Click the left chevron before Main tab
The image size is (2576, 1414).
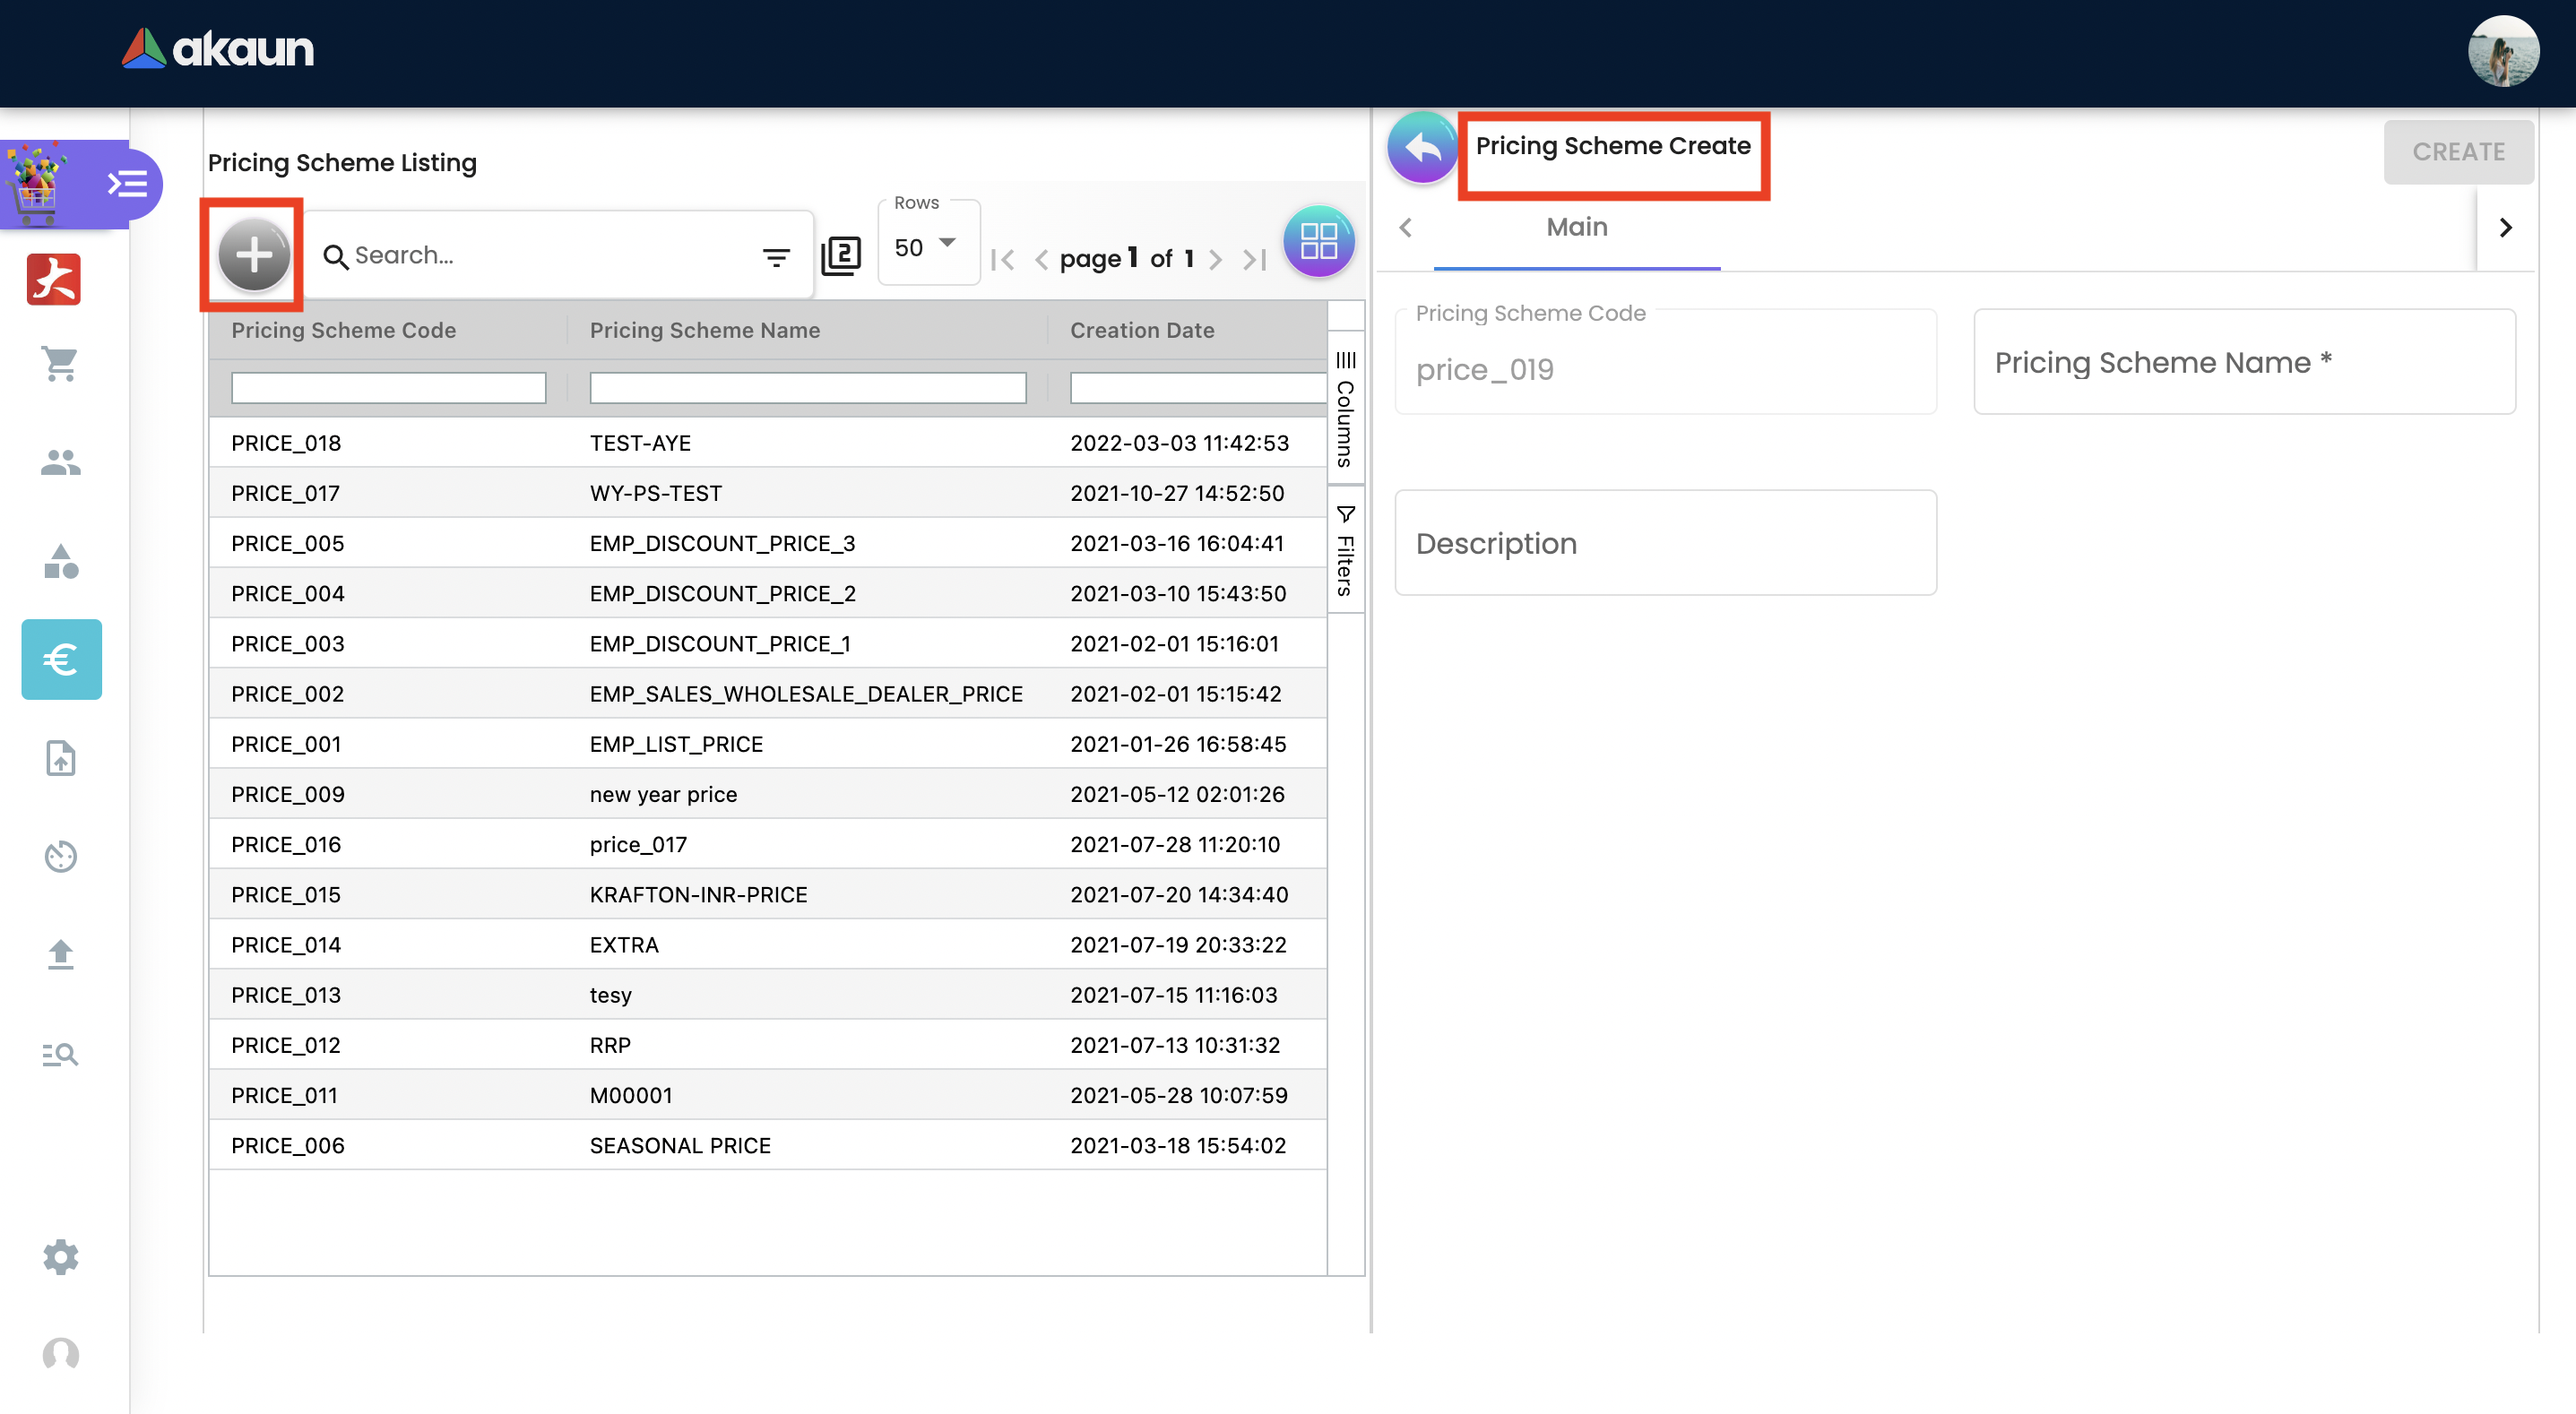pos(1405,228)
